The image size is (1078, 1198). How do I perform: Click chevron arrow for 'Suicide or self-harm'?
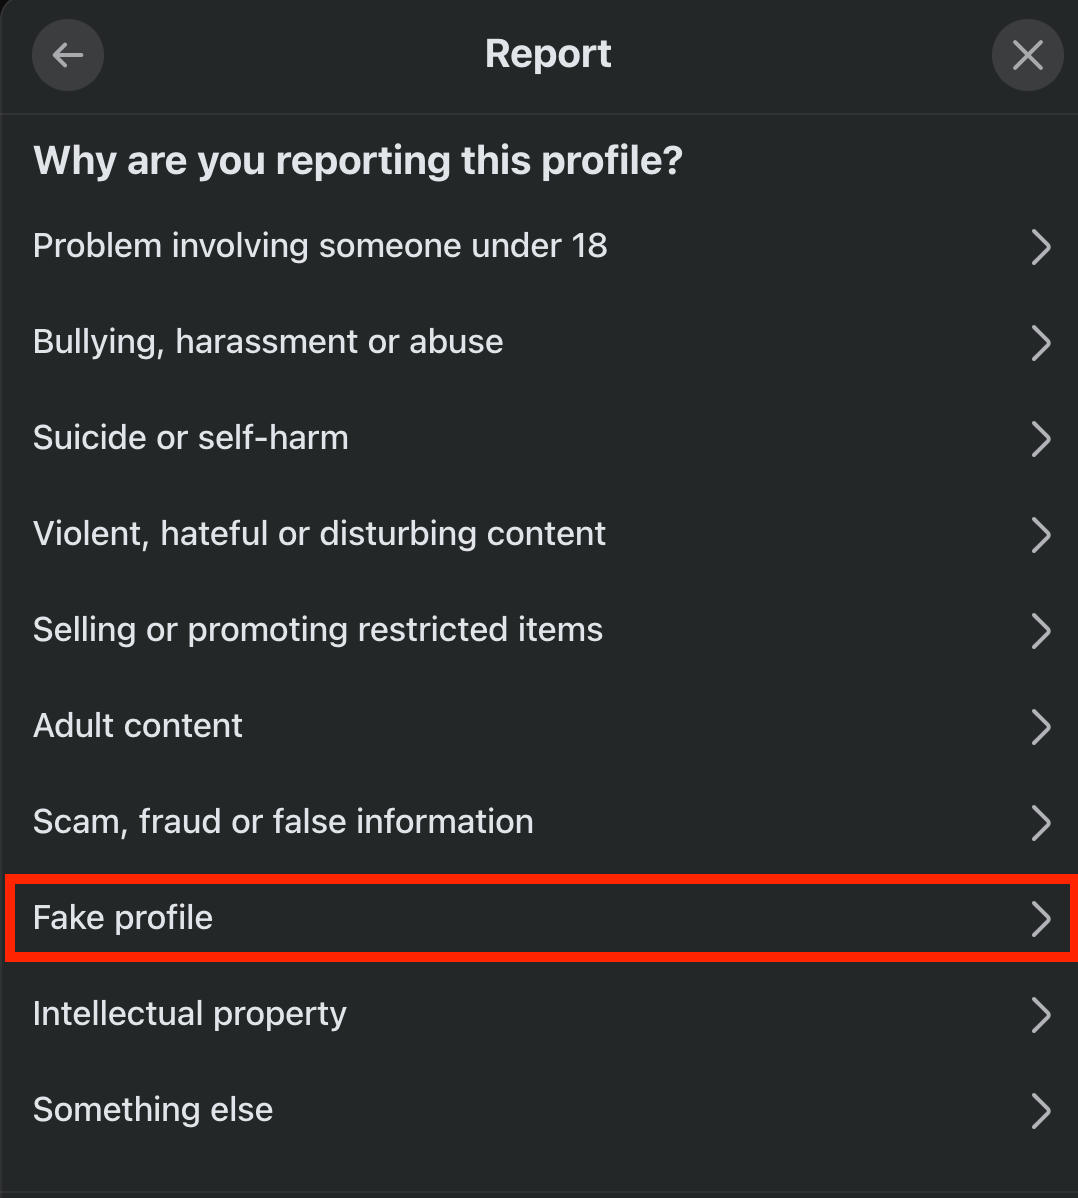pos(1041,439)
